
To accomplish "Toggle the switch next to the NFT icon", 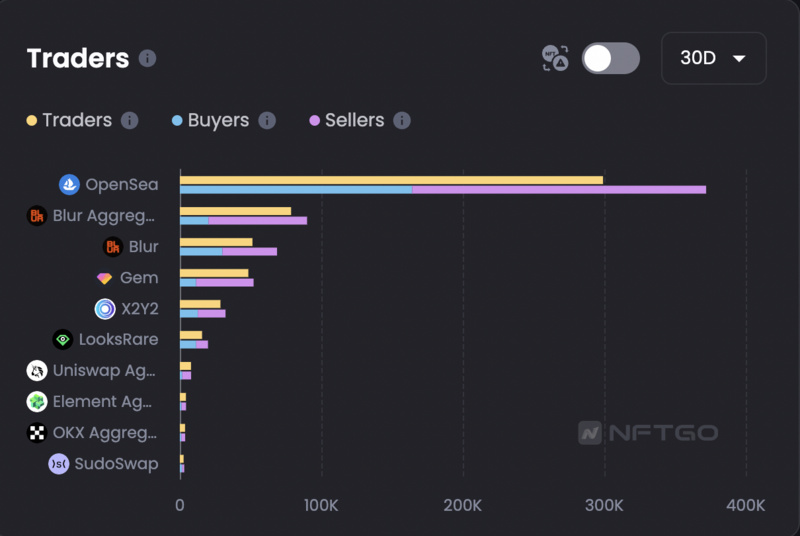I will pos(611,58).
